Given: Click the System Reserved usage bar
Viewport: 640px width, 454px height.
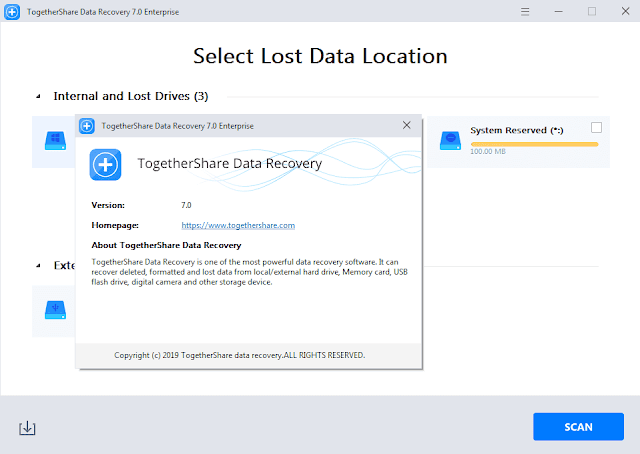Looking at the screenshot, I should 534,144.
